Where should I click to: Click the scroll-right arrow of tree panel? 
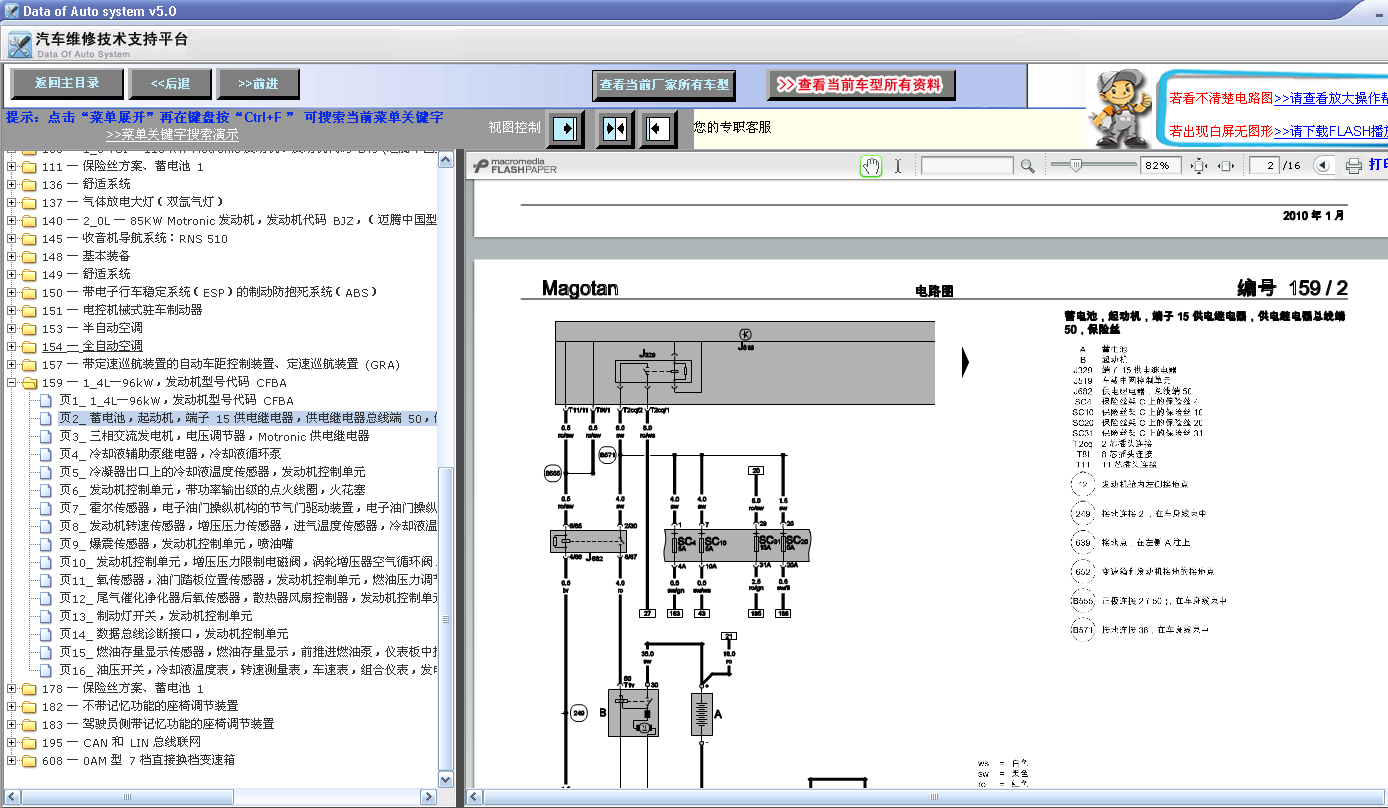(x=429, y=797)
